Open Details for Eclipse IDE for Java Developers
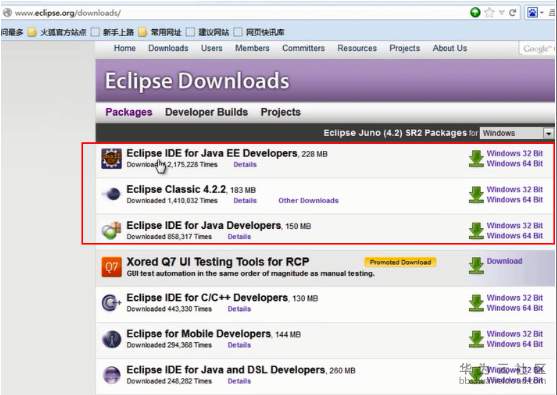Viewport: 557px width, 395px height. tap(239, 237)
